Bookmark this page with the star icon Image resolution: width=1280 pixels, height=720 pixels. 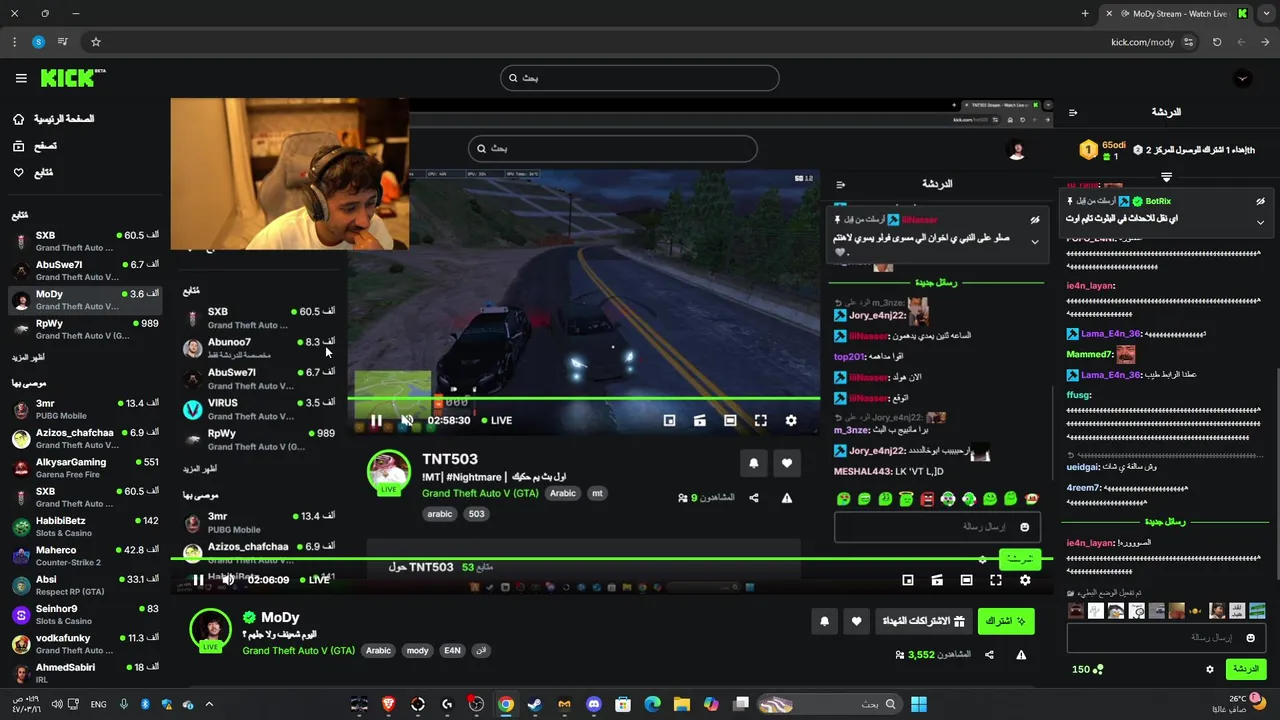coord(96,42)
